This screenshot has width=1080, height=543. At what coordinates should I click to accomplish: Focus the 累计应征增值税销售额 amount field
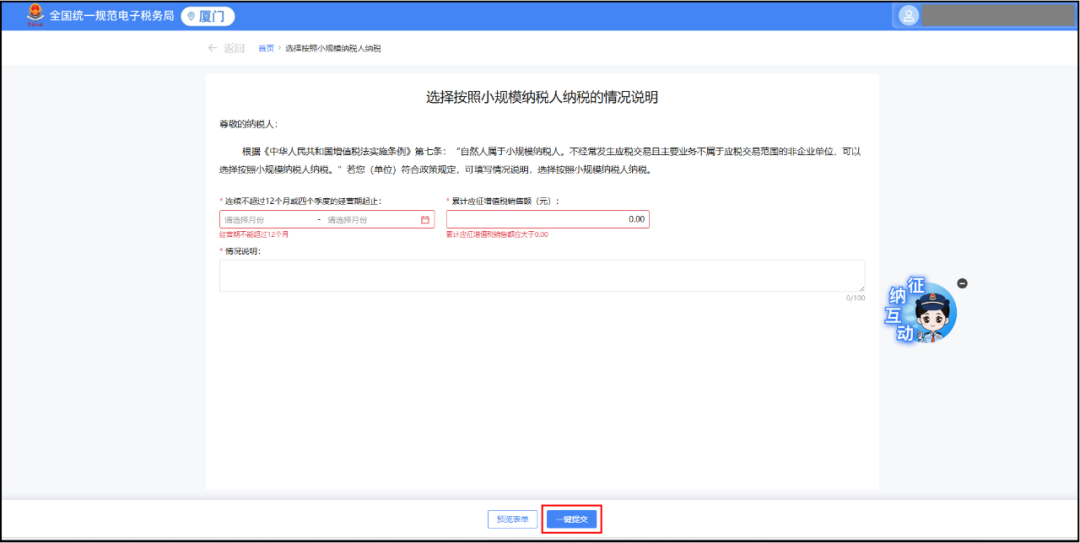point(548,219)
